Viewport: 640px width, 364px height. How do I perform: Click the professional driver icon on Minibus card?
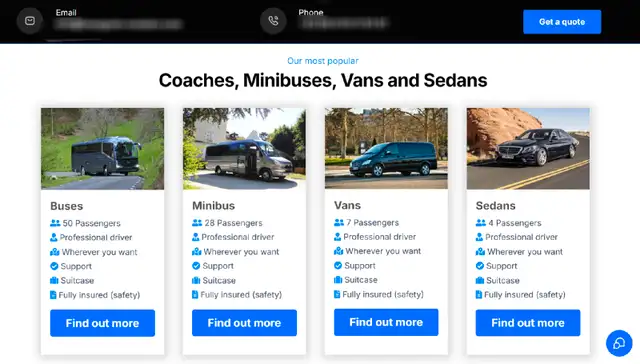tap(196, 237)
